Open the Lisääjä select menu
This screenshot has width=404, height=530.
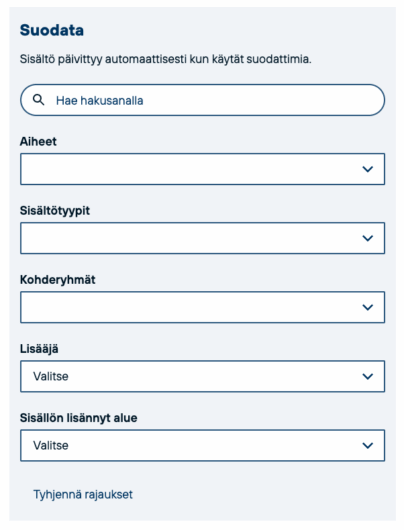tap(203, 376)
